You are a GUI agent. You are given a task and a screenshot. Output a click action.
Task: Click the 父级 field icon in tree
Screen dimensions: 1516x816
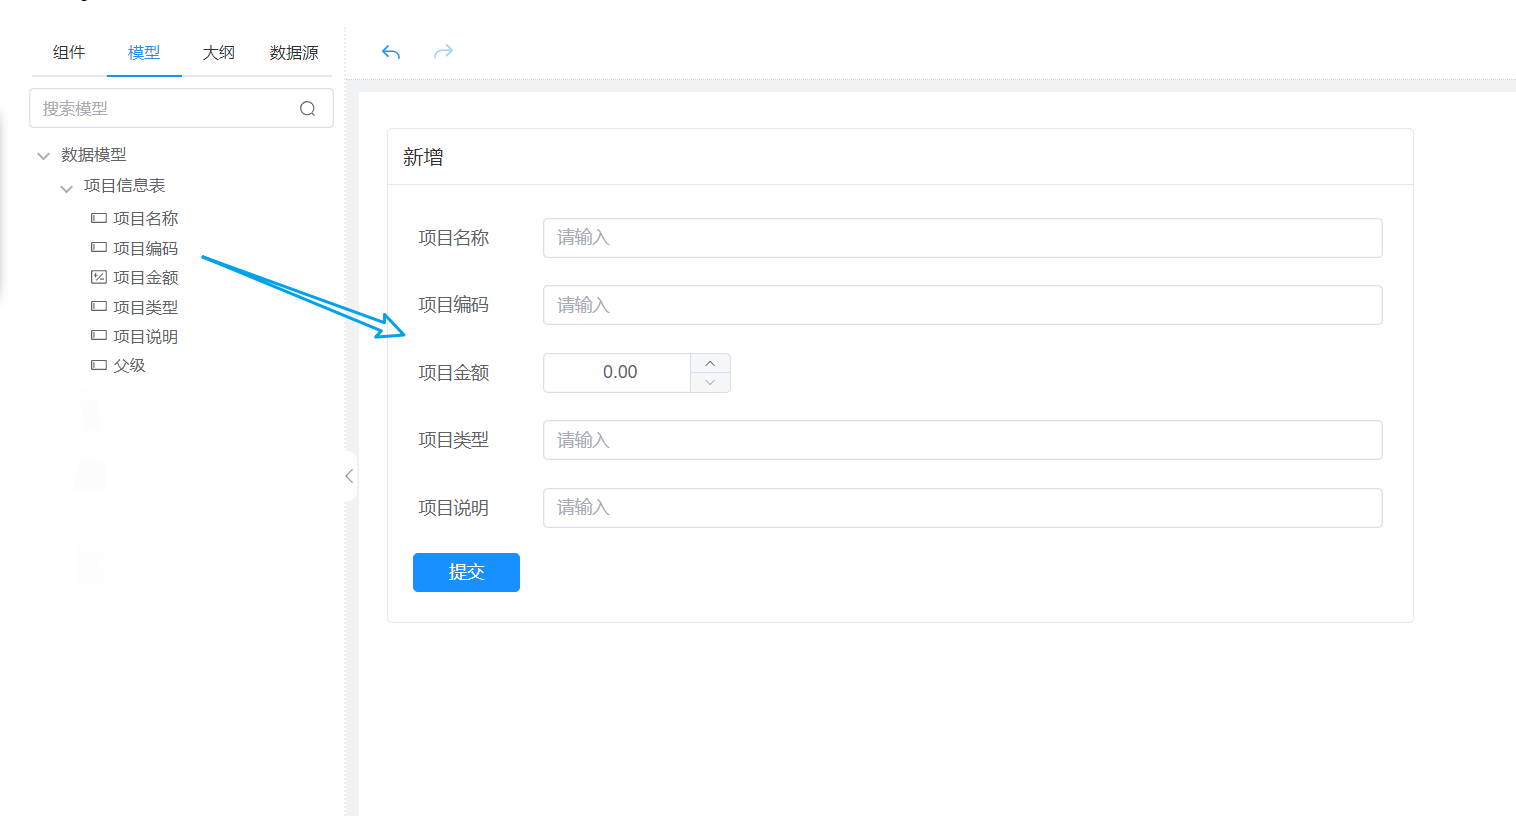(99, 365)
